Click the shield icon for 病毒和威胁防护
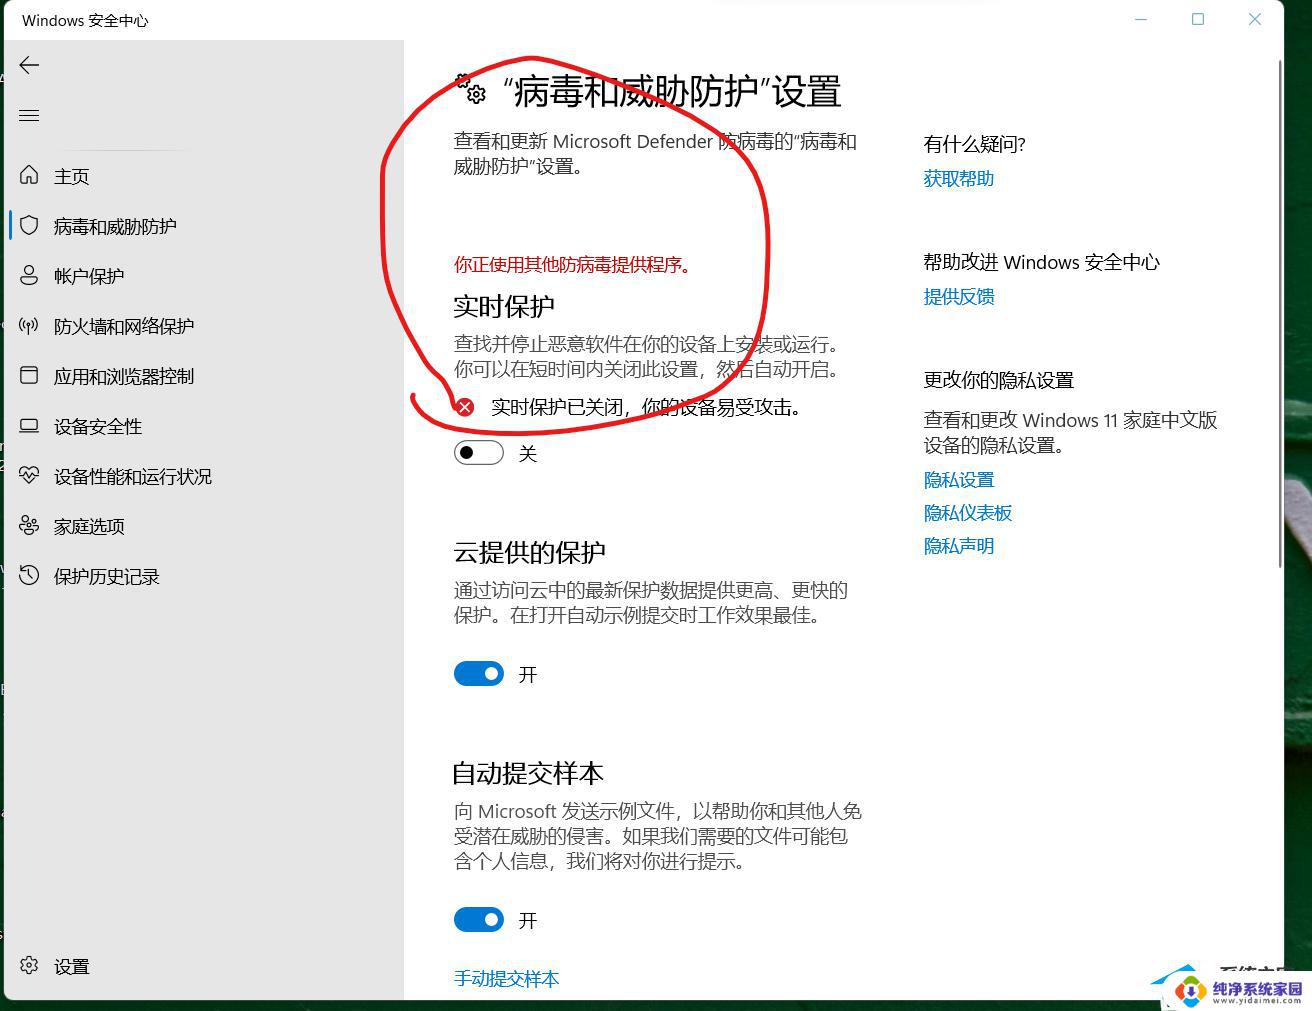The image size is (1312, 1011). [29, 225]
